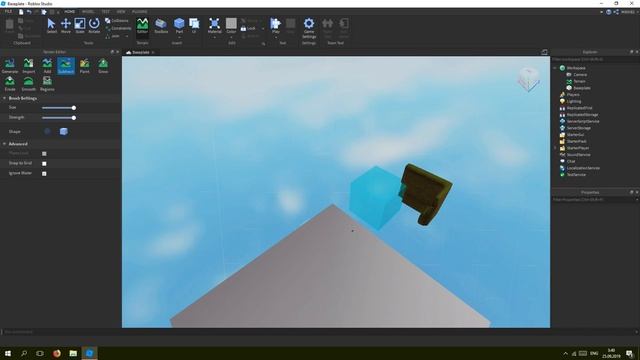
Task: Pick the Erode terrain tool
Action: click(x=10, y=84)
